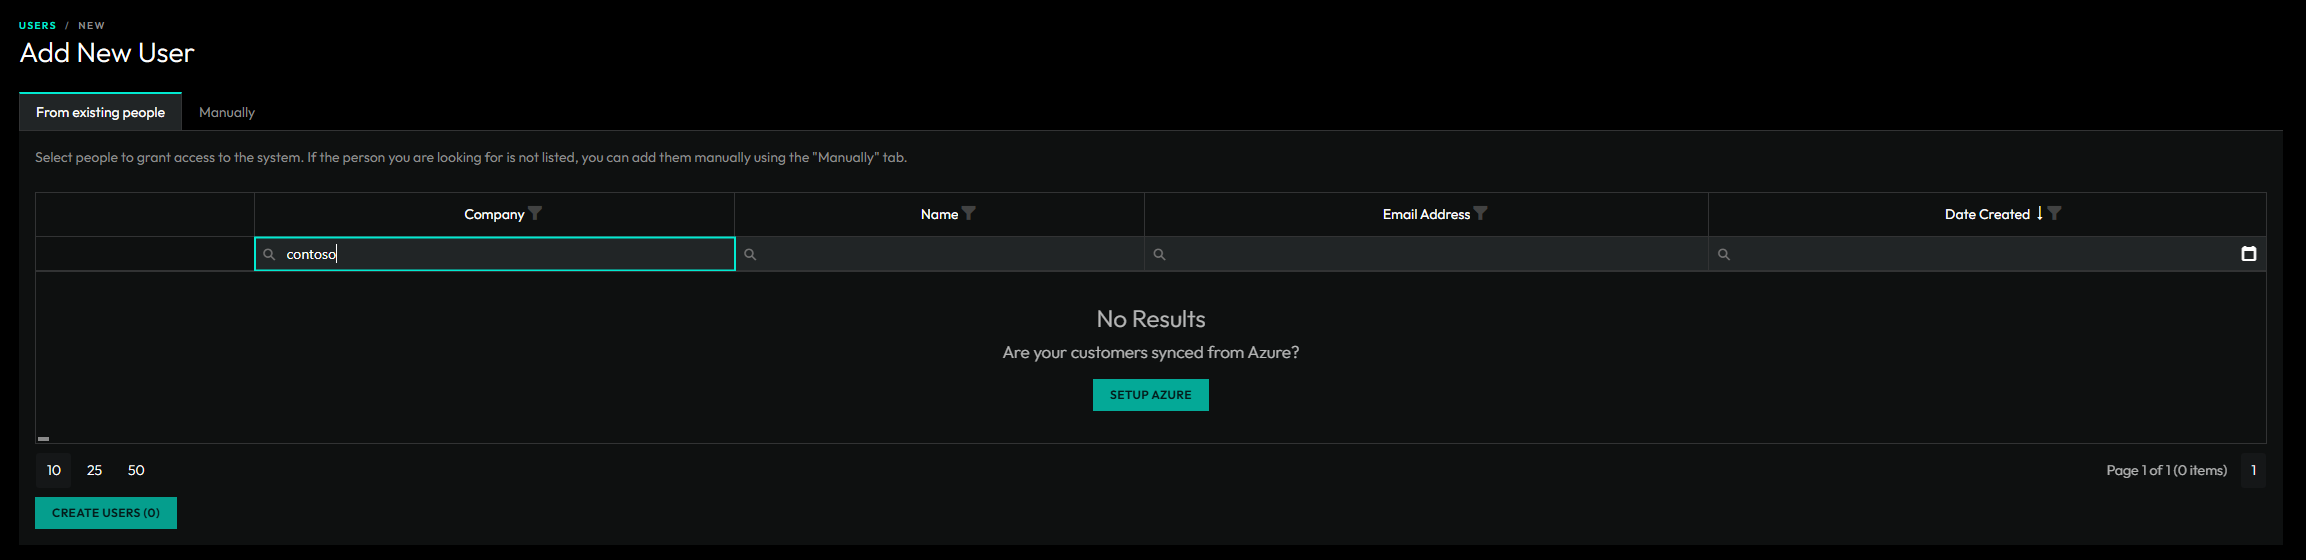Click the search icon in Name filter box

(750, 255)
